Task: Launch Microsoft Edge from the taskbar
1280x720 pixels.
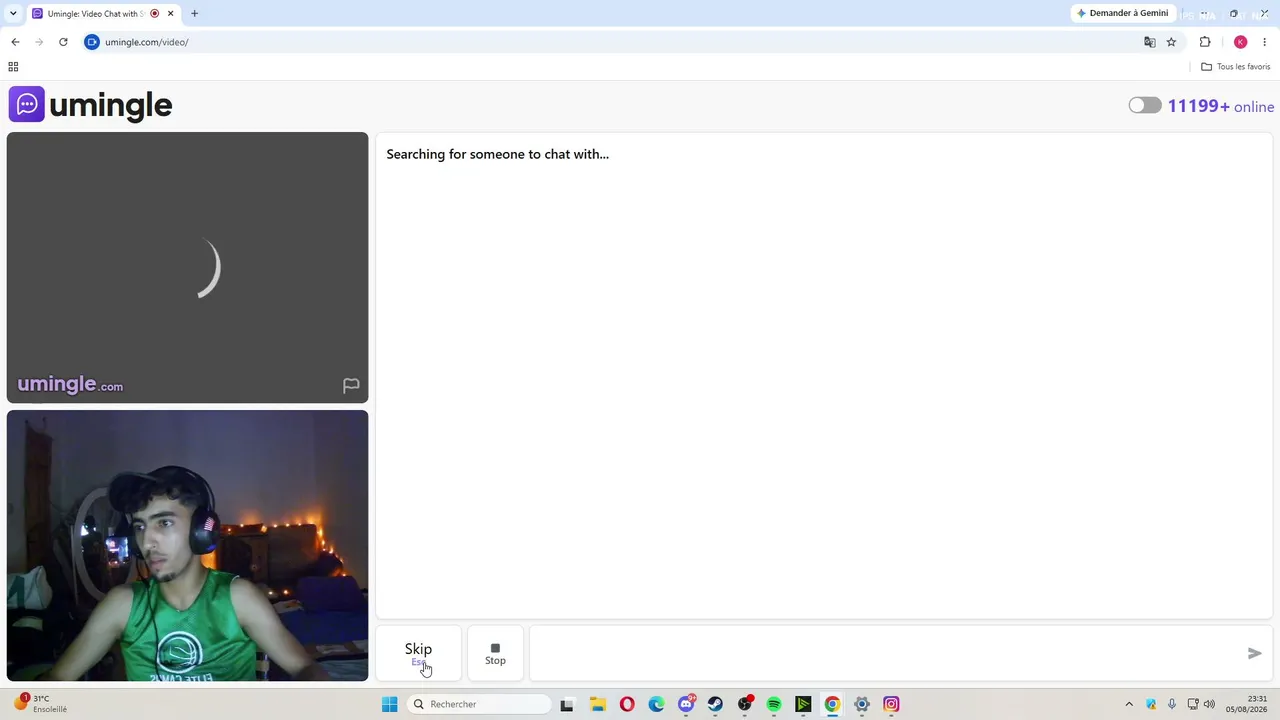Action: (656, 704)
